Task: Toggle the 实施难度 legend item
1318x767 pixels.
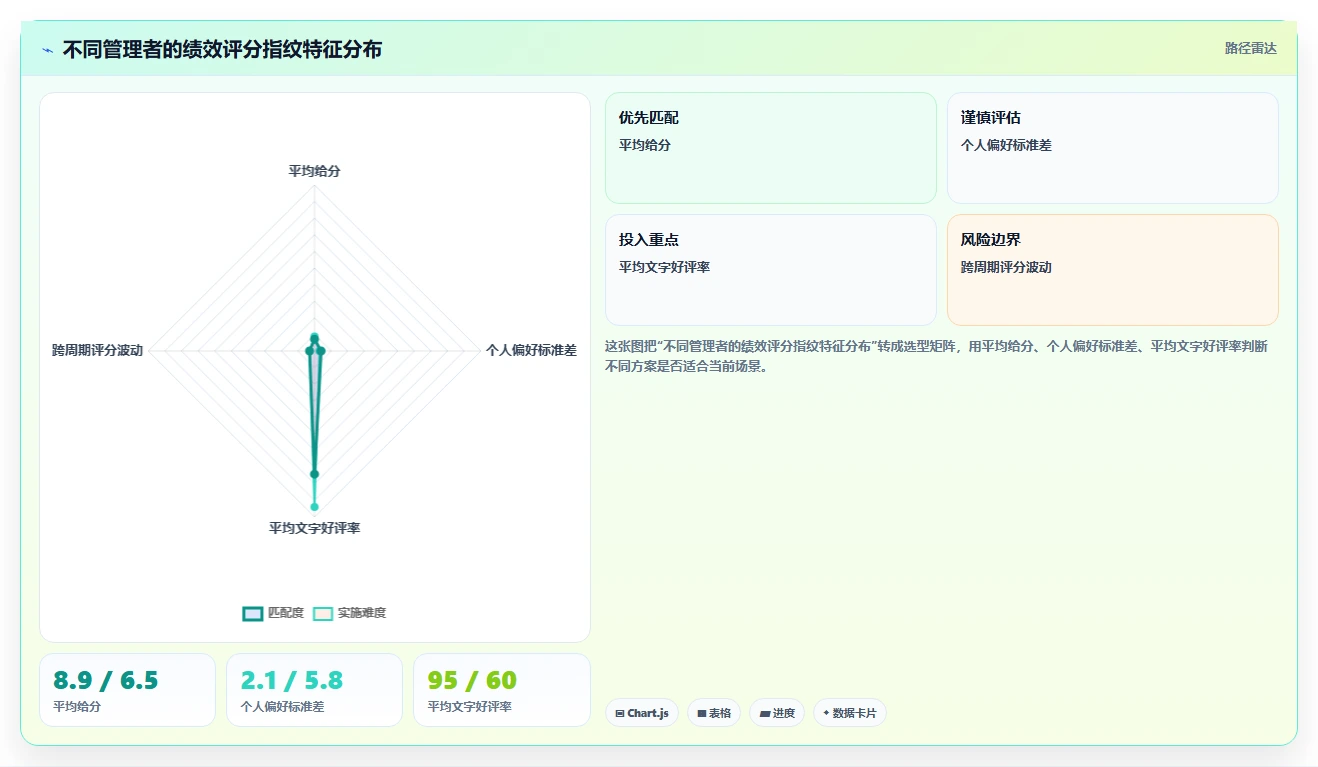Action: pyautogui.click(x=349, y=613)
